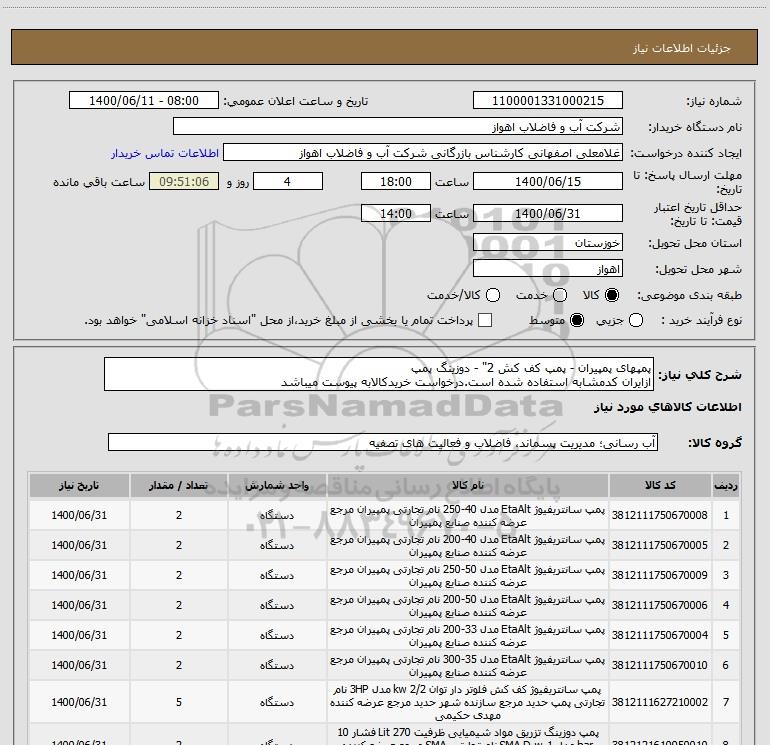Click the need date 1400/06/31 in row 7
This screenshot has width=770, height=745.
[79, 702]
